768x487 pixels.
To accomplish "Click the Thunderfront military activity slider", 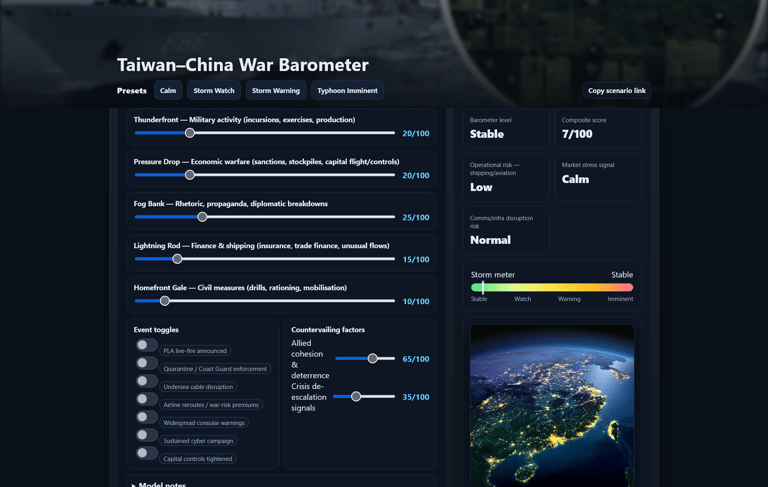I will coord(264,133).
